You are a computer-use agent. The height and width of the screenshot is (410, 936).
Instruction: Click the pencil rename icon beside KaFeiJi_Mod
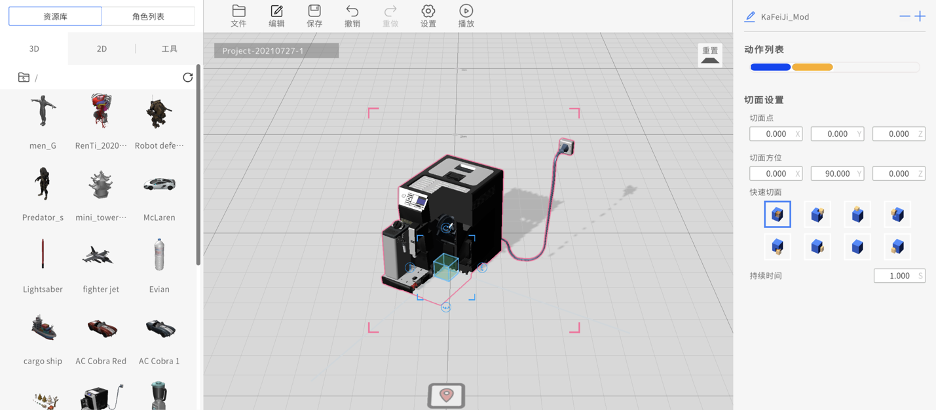pos(750,17)
